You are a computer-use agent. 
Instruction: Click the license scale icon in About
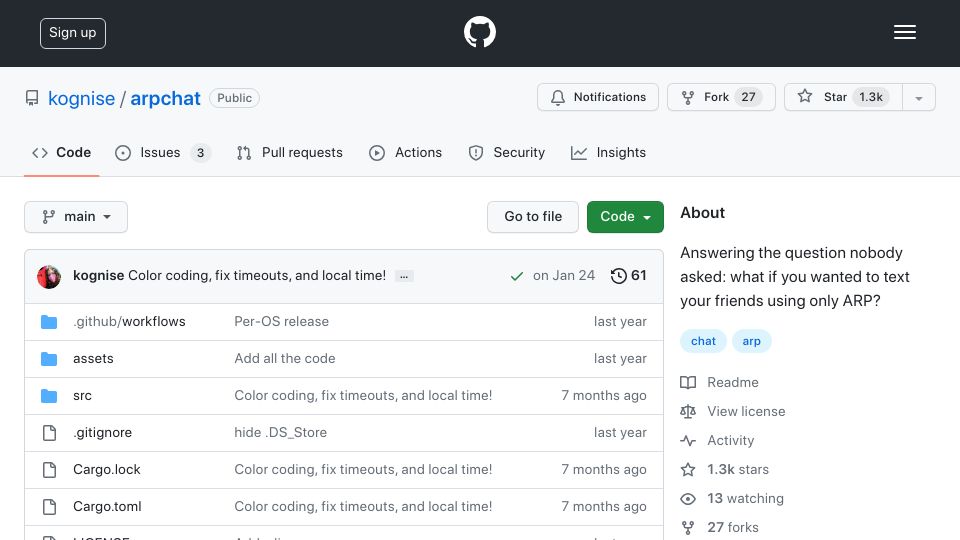tap(688, 411)
